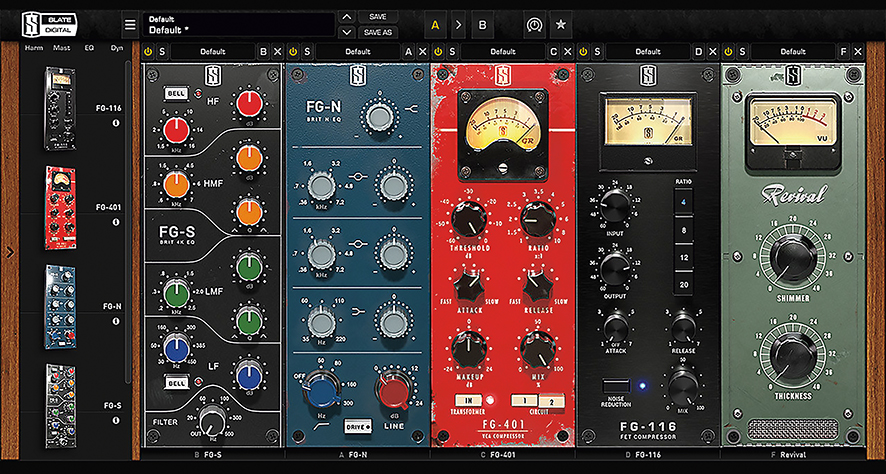The image size is (886, 474).
Task: Open the FG-S Default preset dropdown
Action: click(x=213, y=52)
